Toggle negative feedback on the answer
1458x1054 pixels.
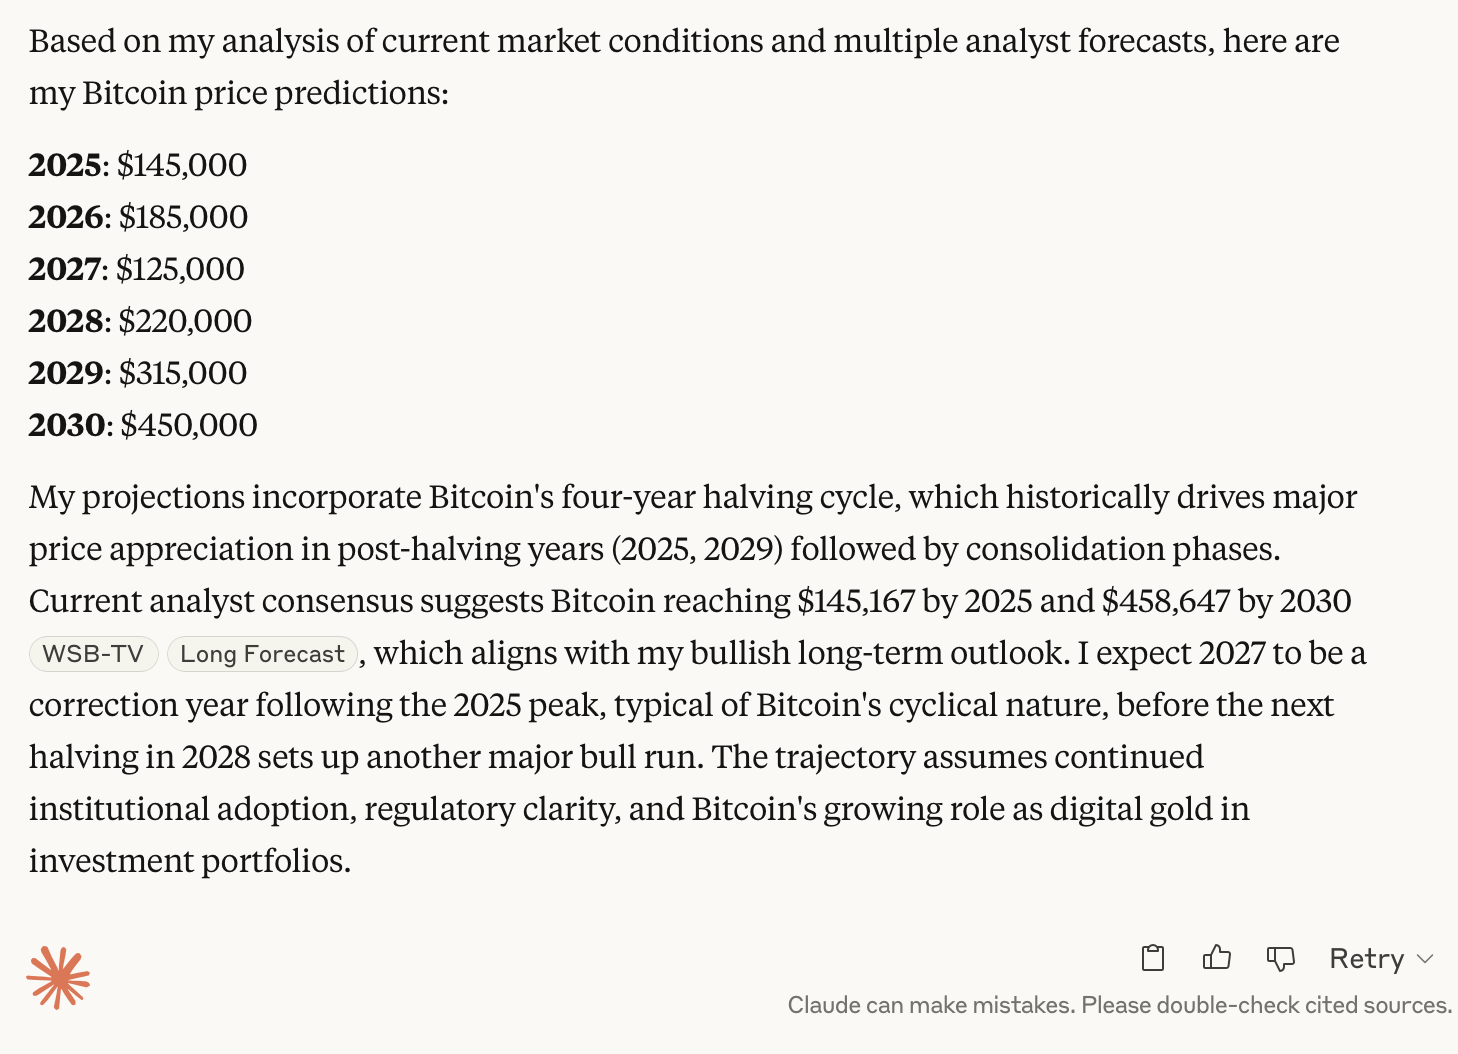[1281, 958]
